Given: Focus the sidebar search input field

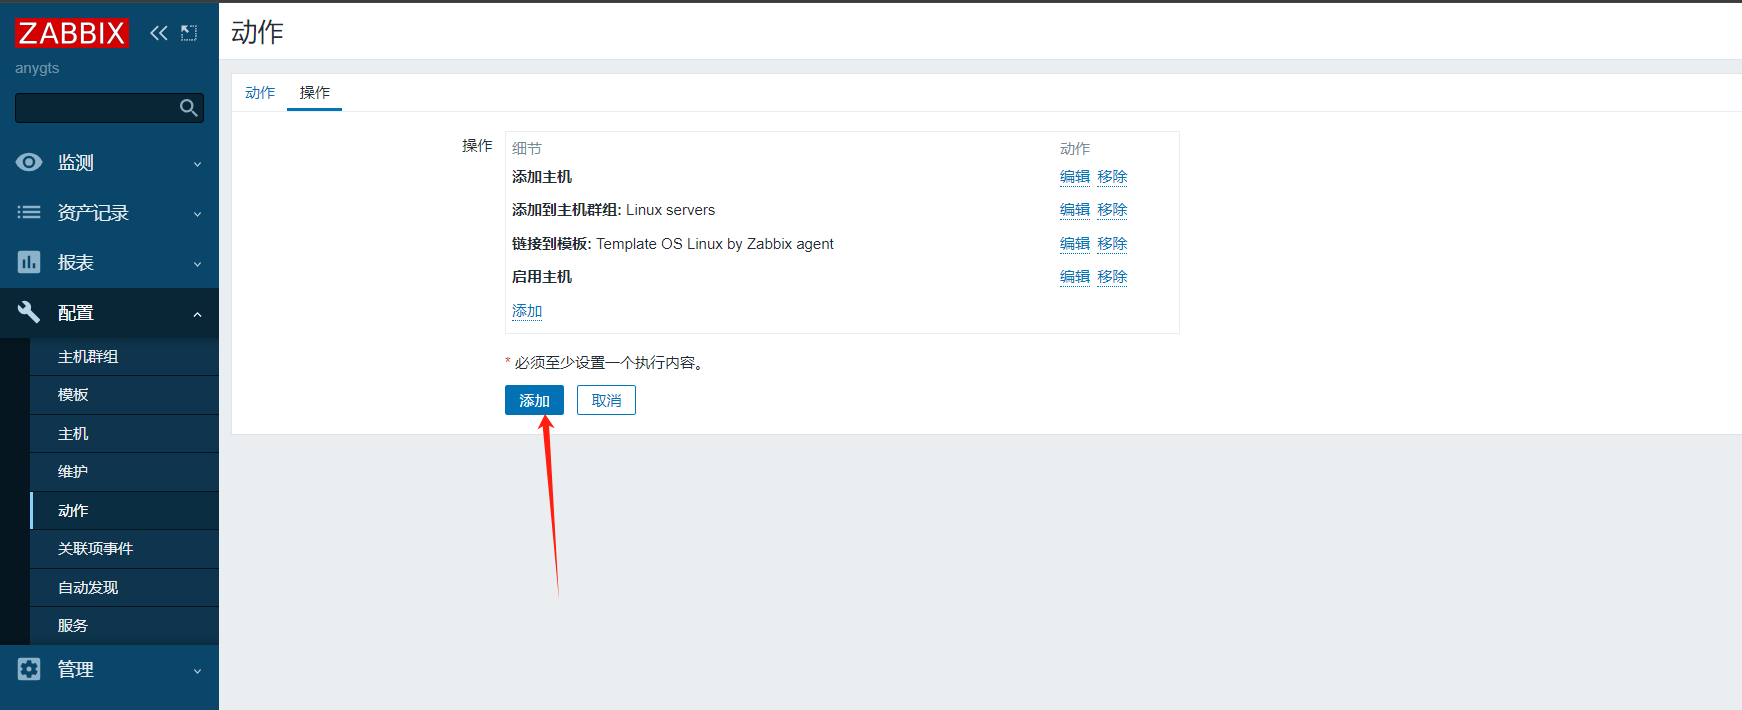Looking at the screenshot, I should pos(95,108).
